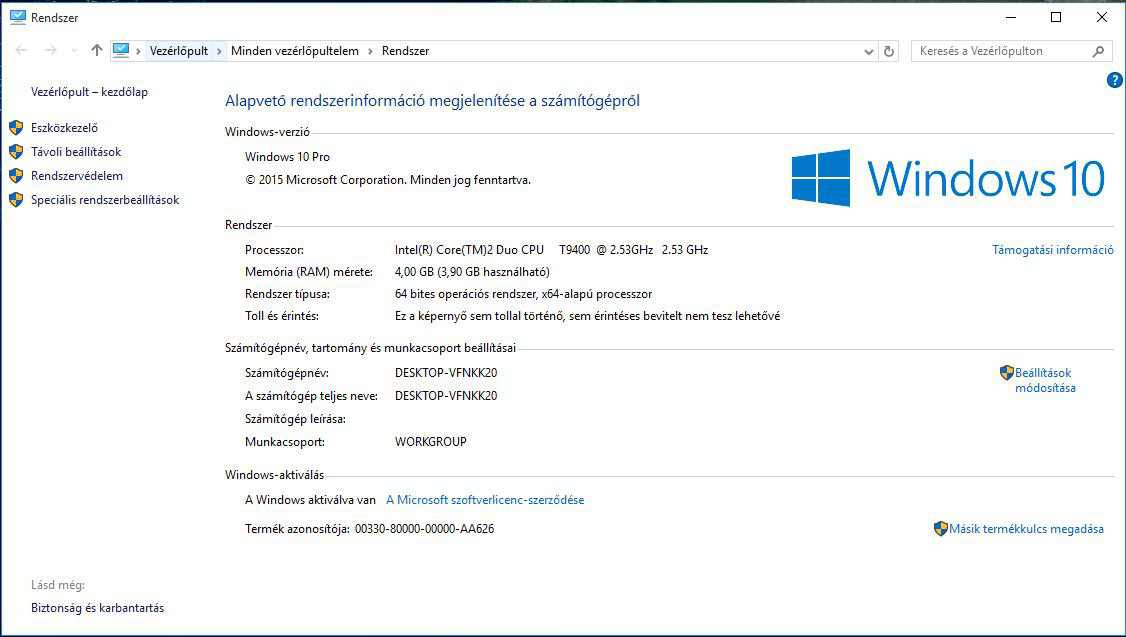Click Másik termékkulcs megadása link

click(x=1026, y=529)
